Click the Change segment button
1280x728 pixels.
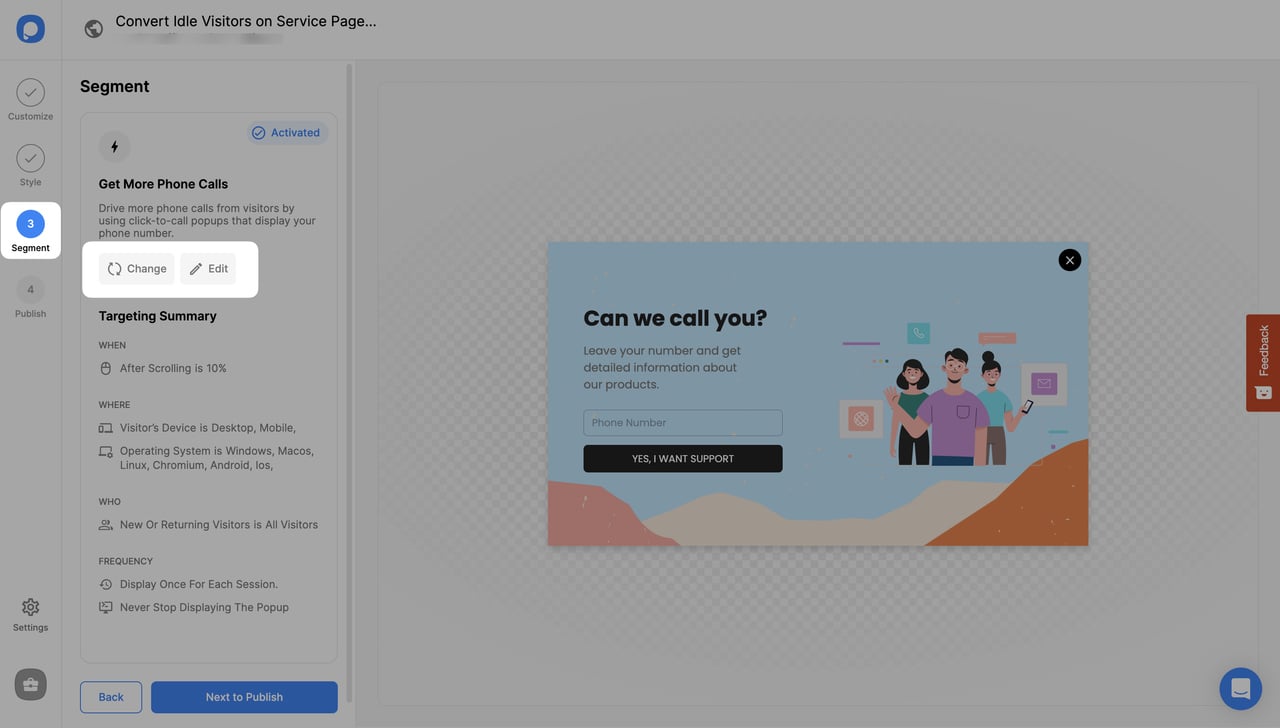(x=136, y=268)
